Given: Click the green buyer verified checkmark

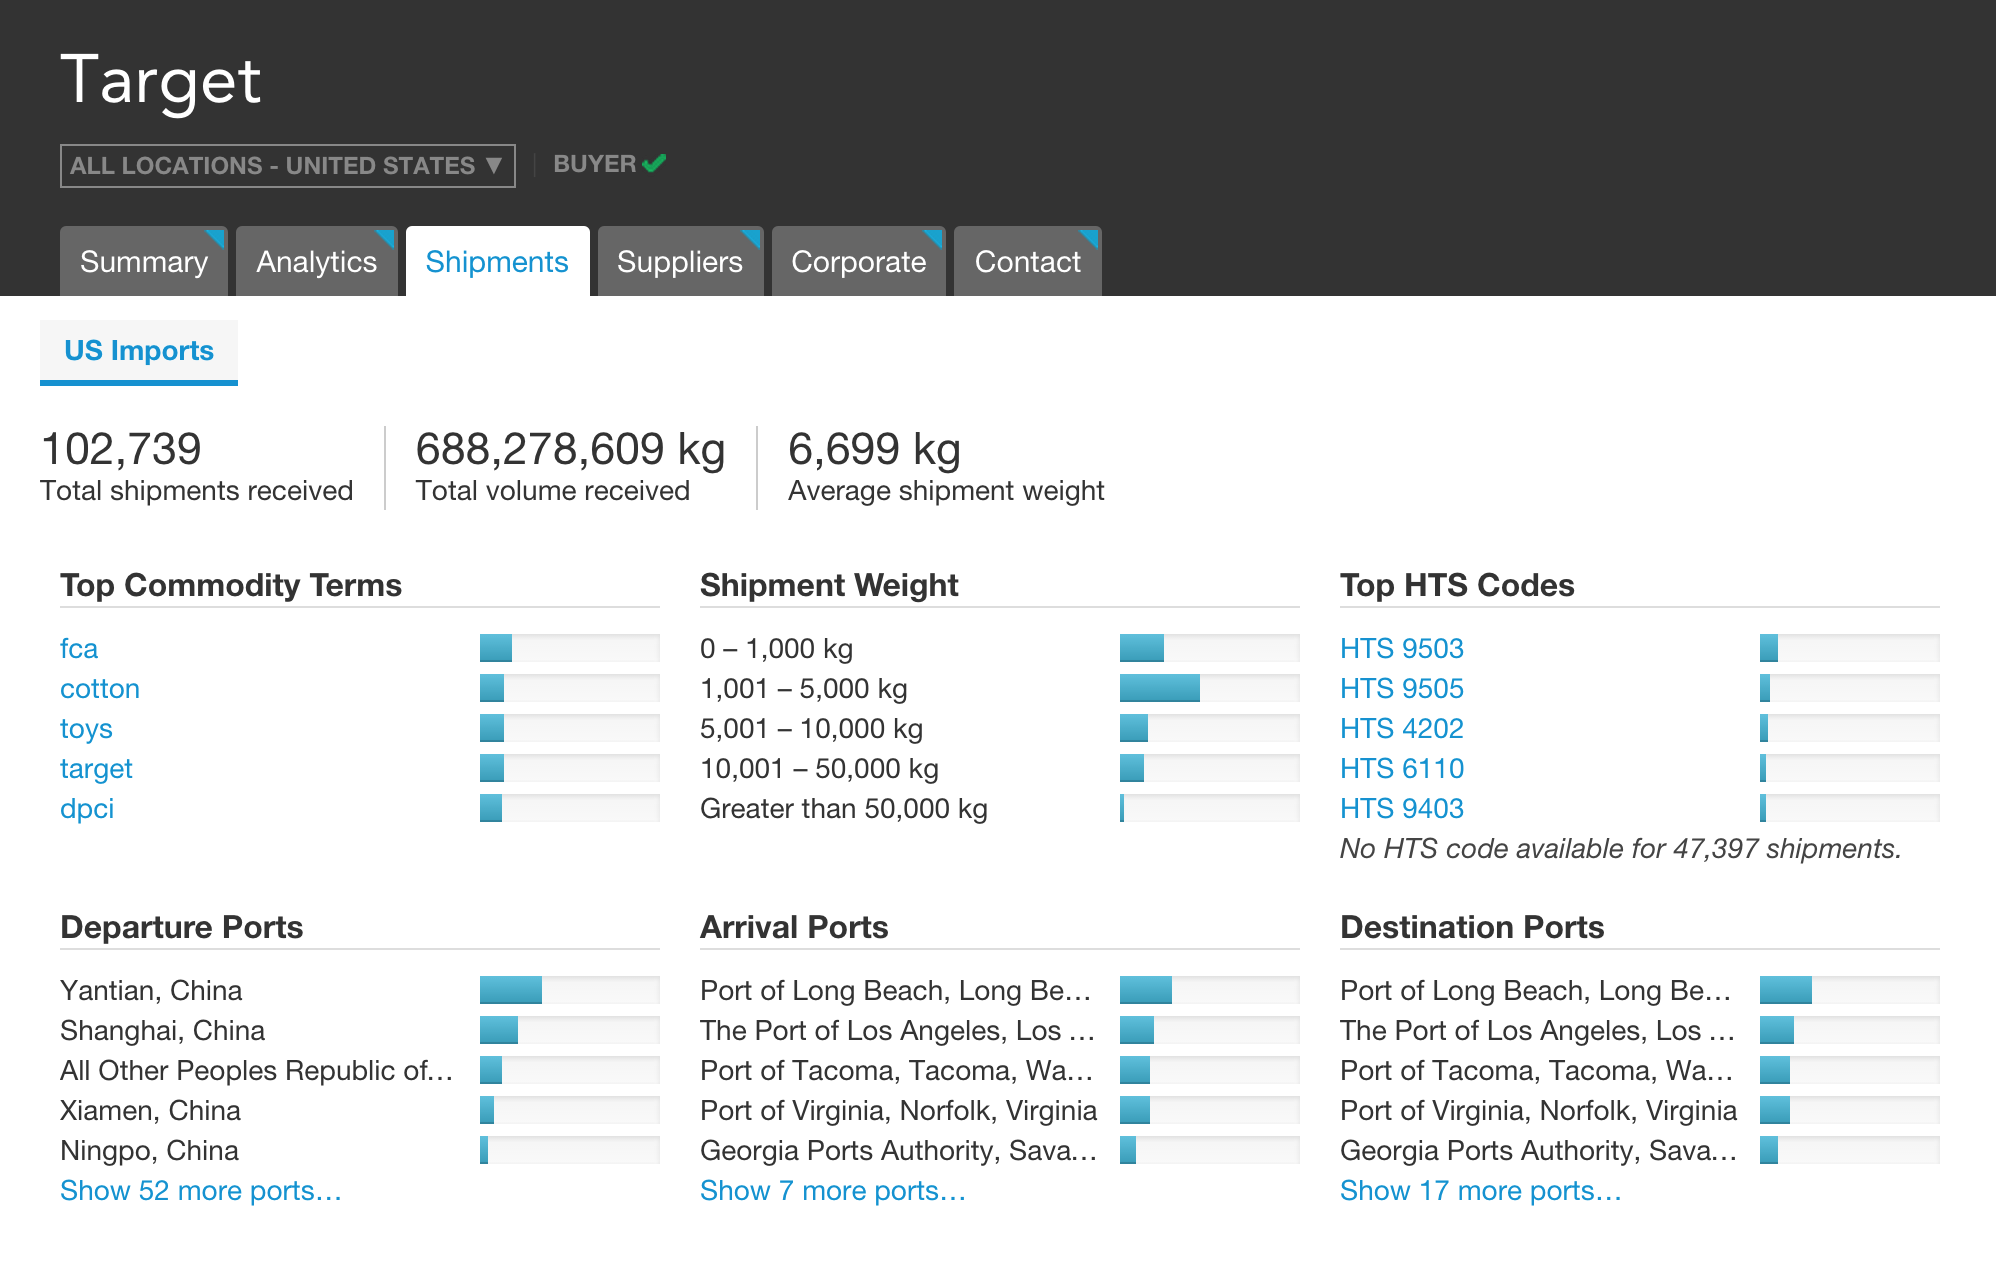Looking at the screenshot, I should (x=655, y=163).
